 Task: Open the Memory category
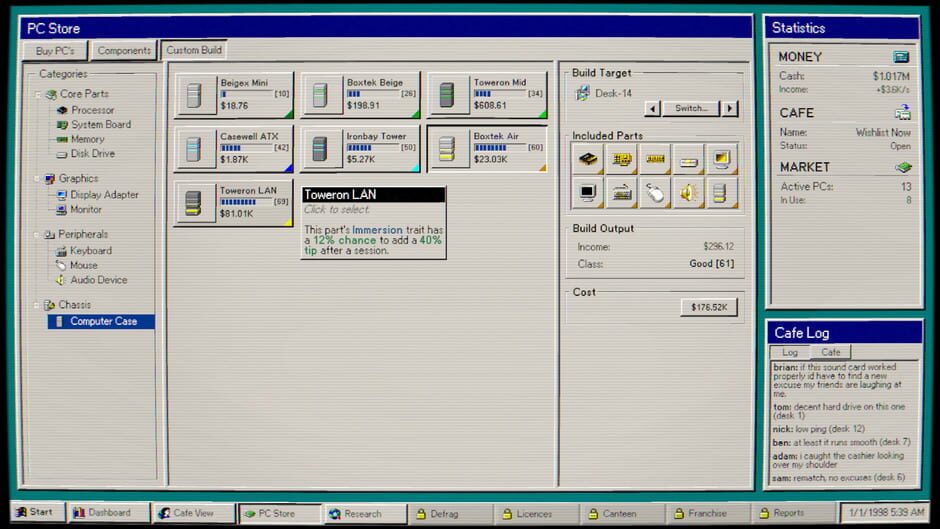coord(80,139)
